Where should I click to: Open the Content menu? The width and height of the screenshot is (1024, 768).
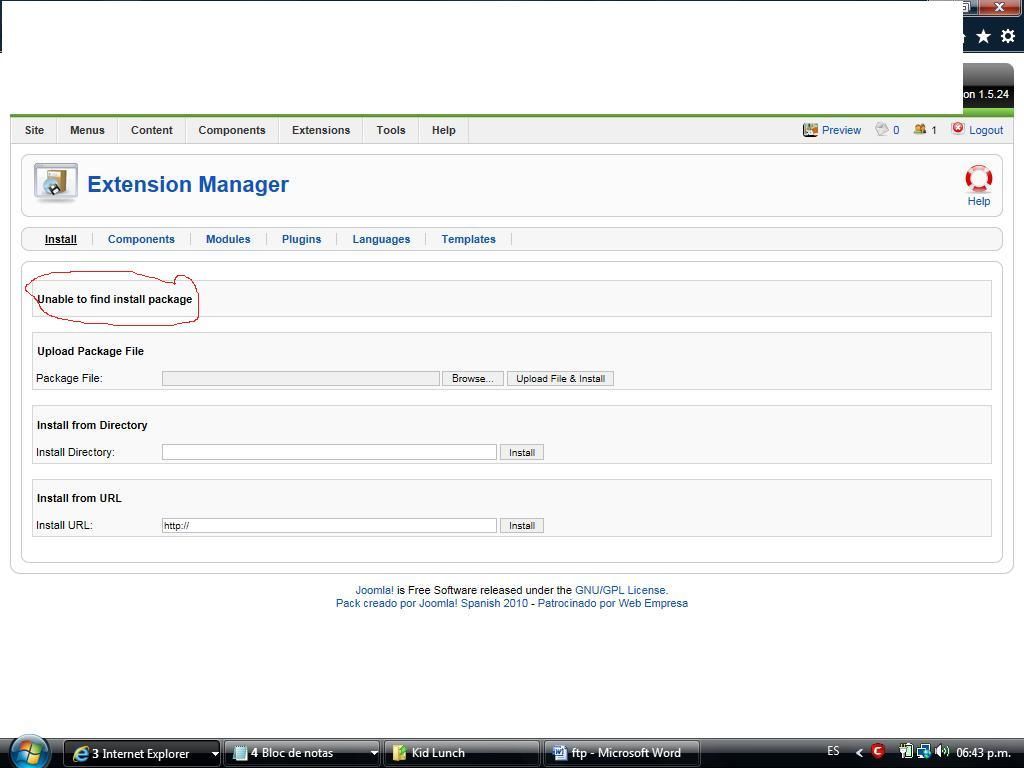coord(152,130)
